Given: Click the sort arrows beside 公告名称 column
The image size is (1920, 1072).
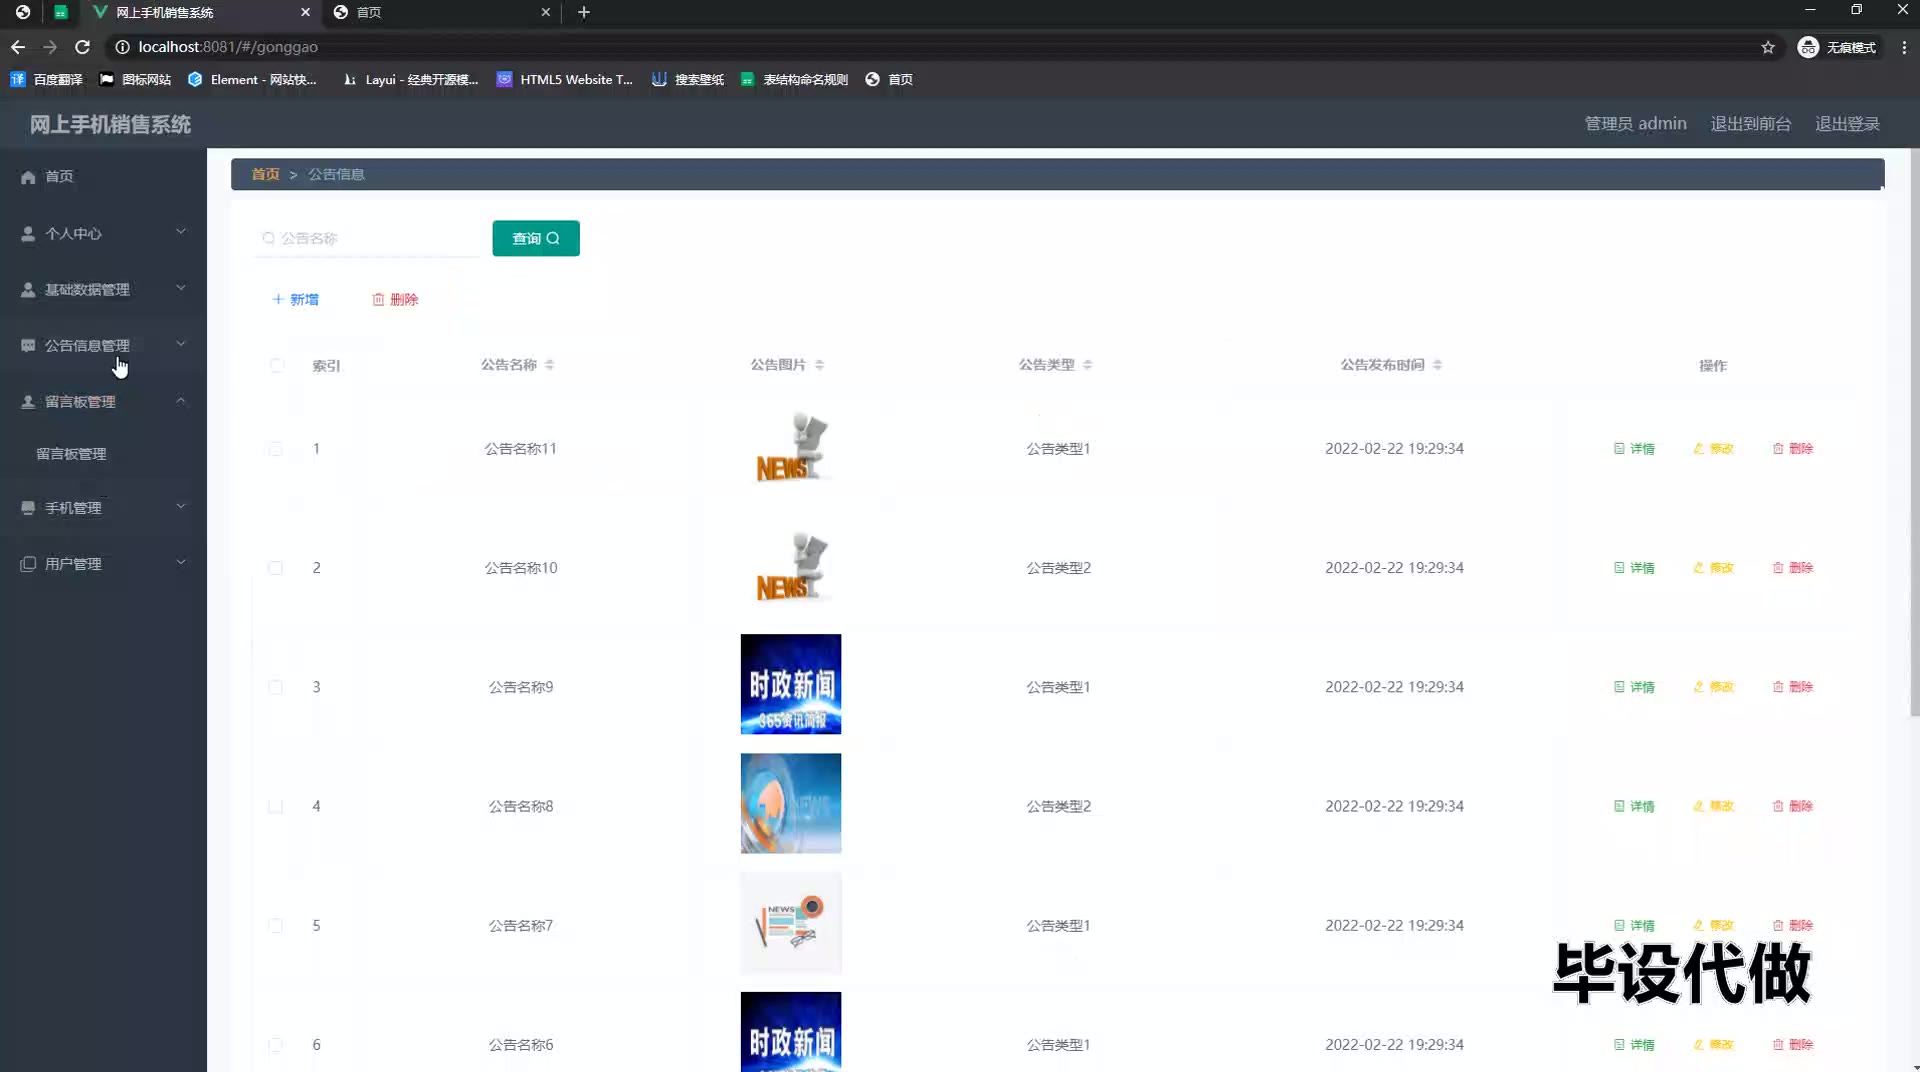Looking at the screenshot, I should pos(550,365).
